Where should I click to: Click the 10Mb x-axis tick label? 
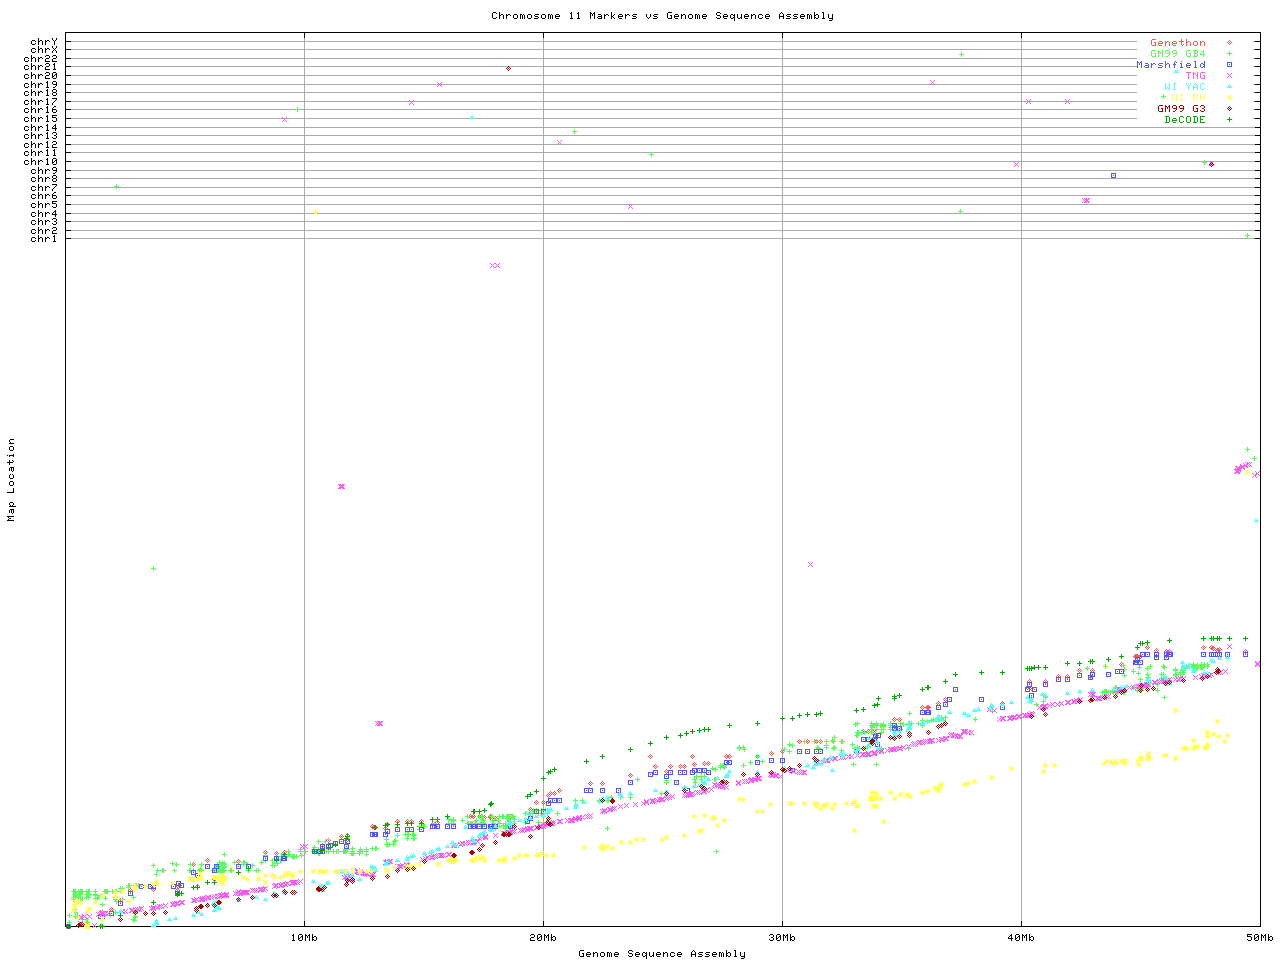pos(304,938)
